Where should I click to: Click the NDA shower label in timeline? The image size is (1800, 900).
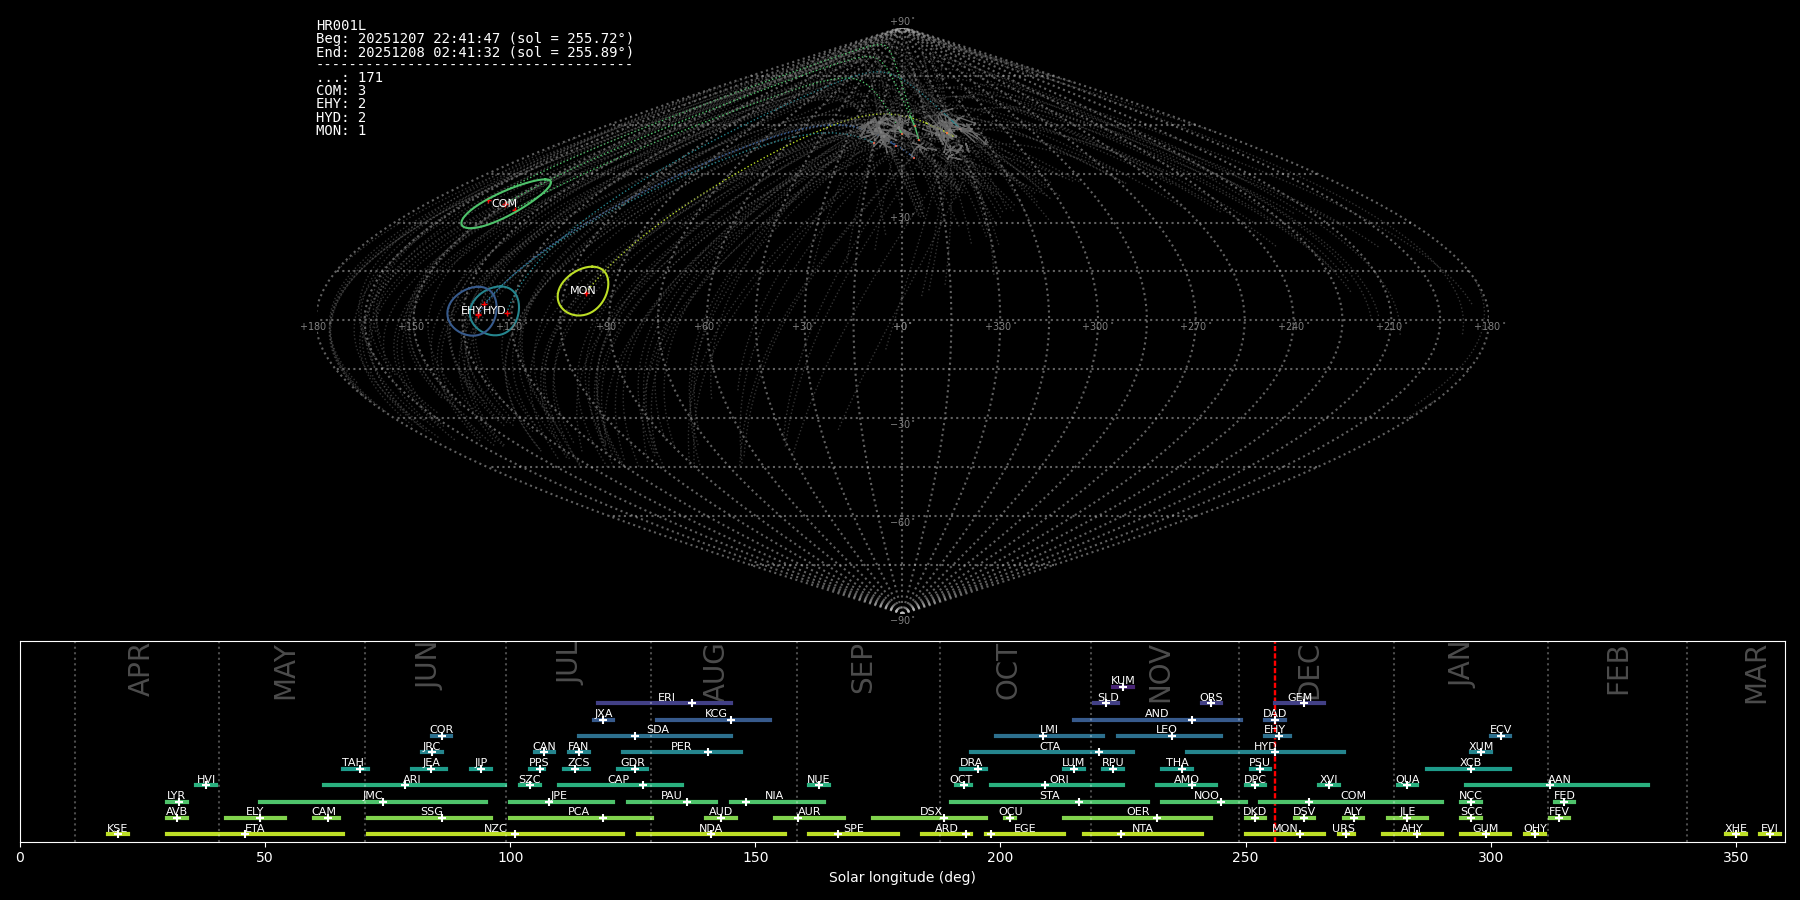point(711,829)
